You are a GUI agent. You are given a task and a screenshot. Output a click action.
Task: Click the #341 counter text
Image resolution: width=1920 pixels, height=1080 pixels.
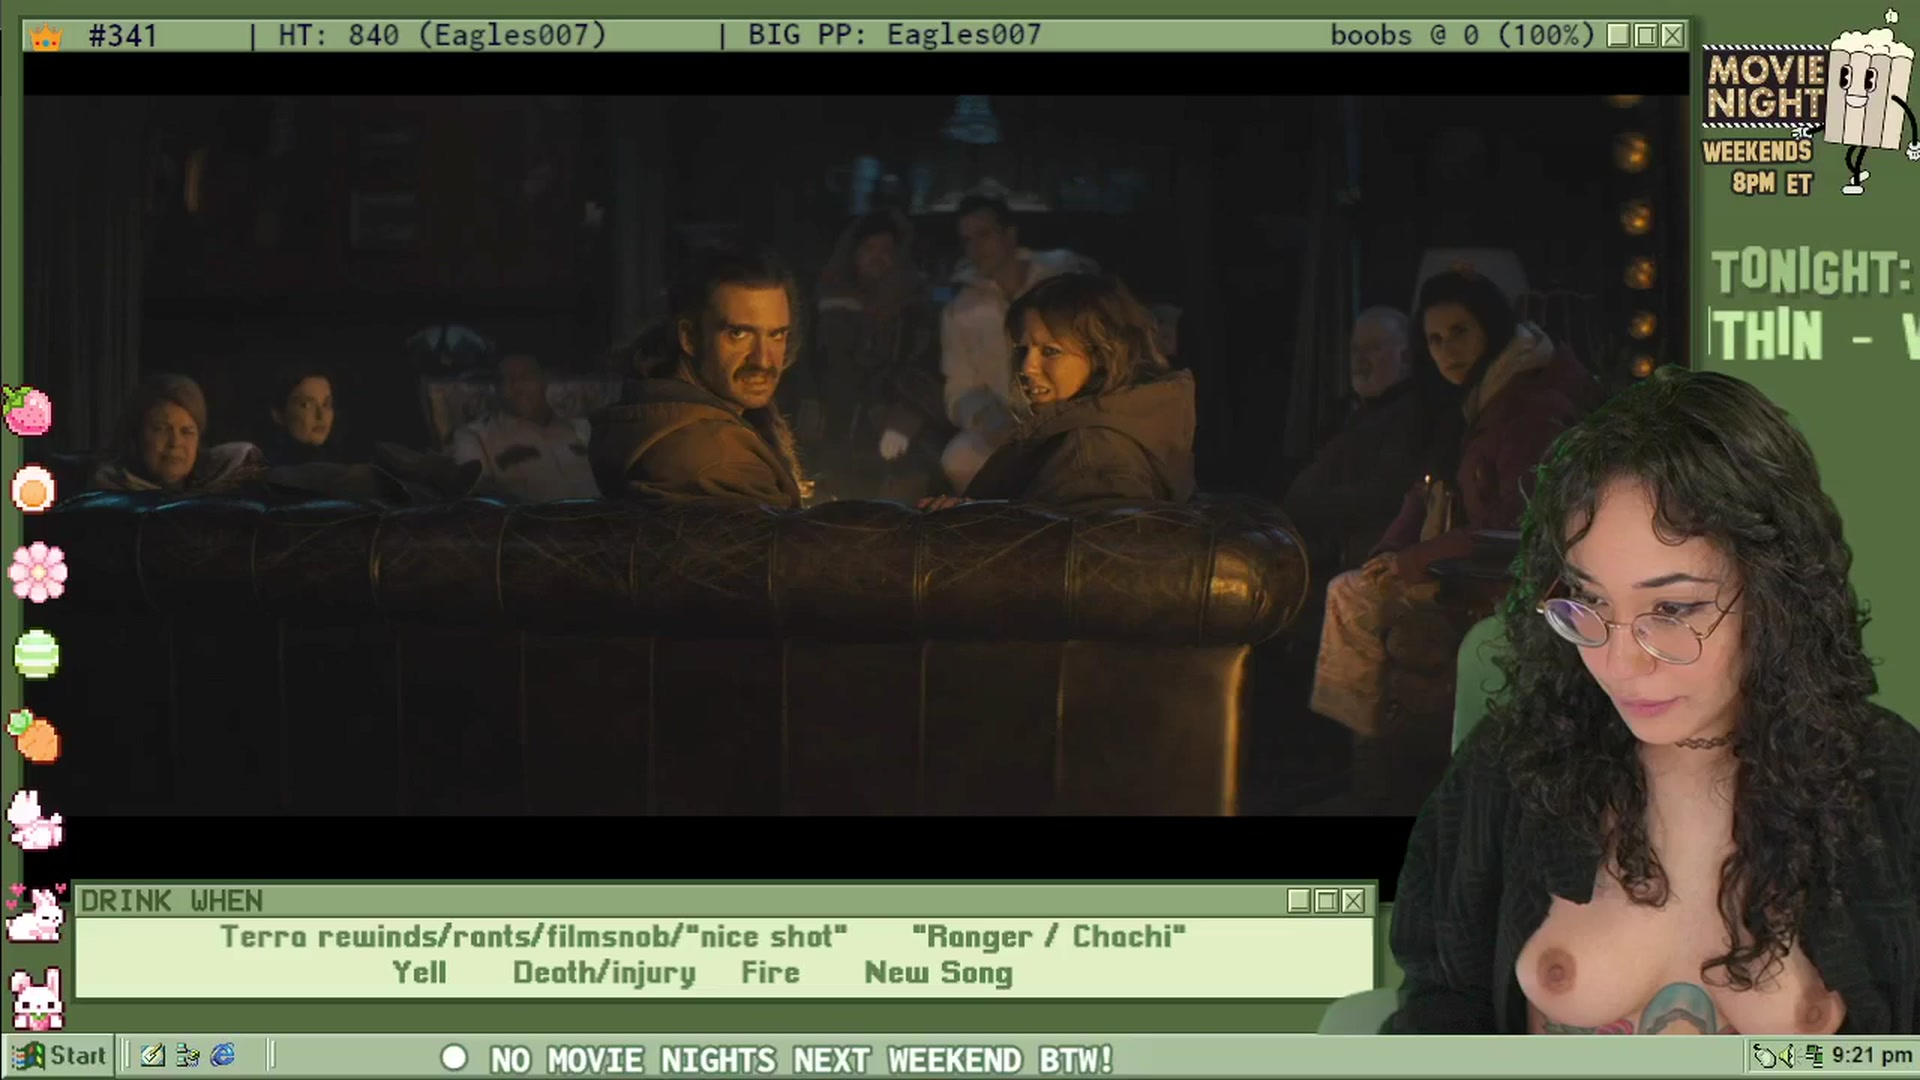(123, 36)
